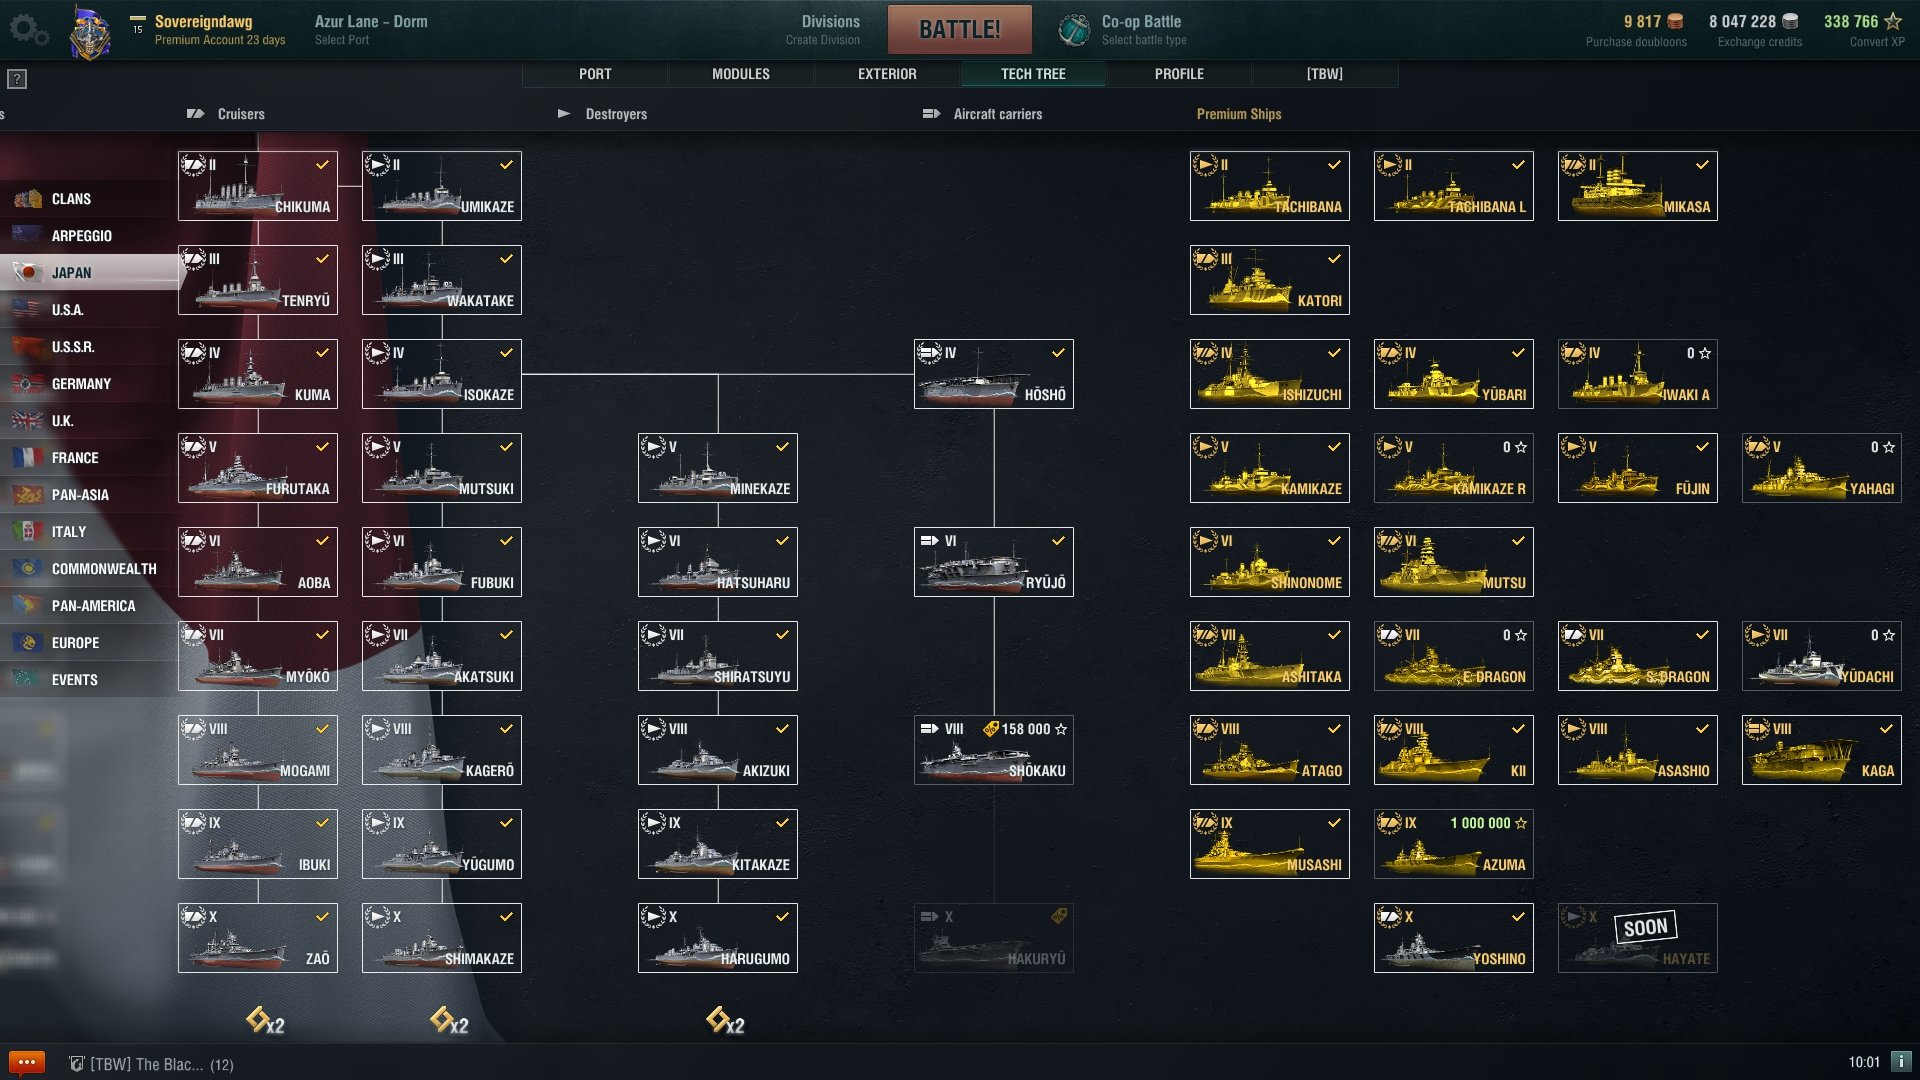The width and height of the screenshot is (1920, 1080).
Task: Open the TBW clan chat channel
Action: [150, 1064]
